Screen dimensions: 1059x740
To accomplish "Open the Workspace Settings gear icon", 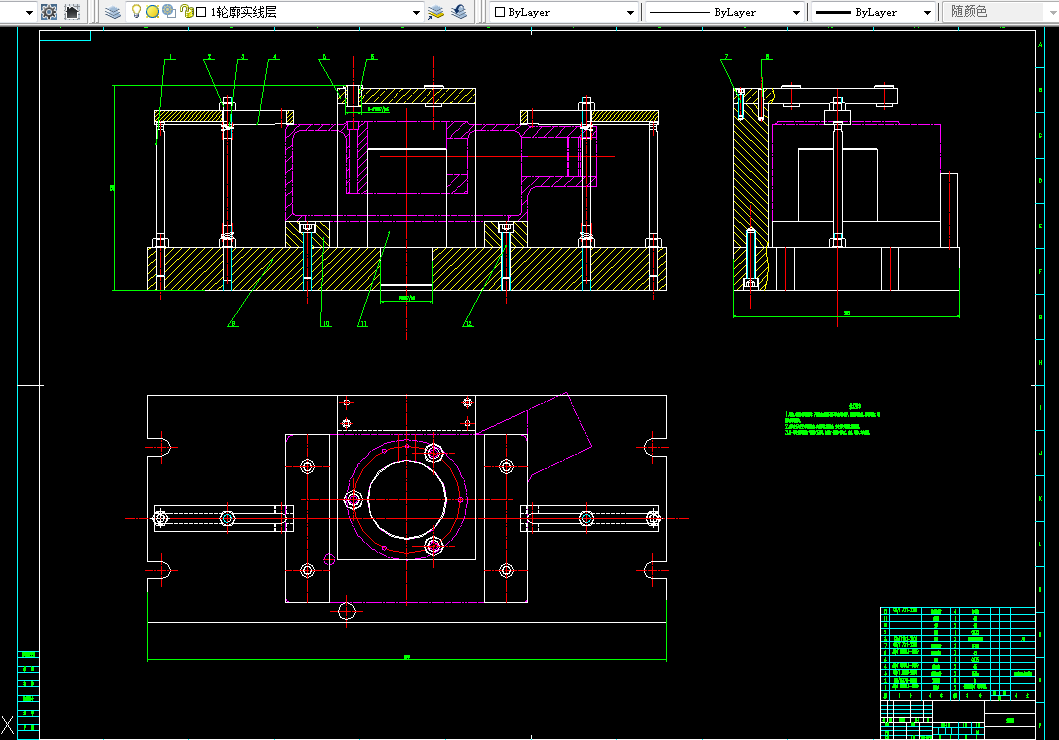I will coord(49,11).
